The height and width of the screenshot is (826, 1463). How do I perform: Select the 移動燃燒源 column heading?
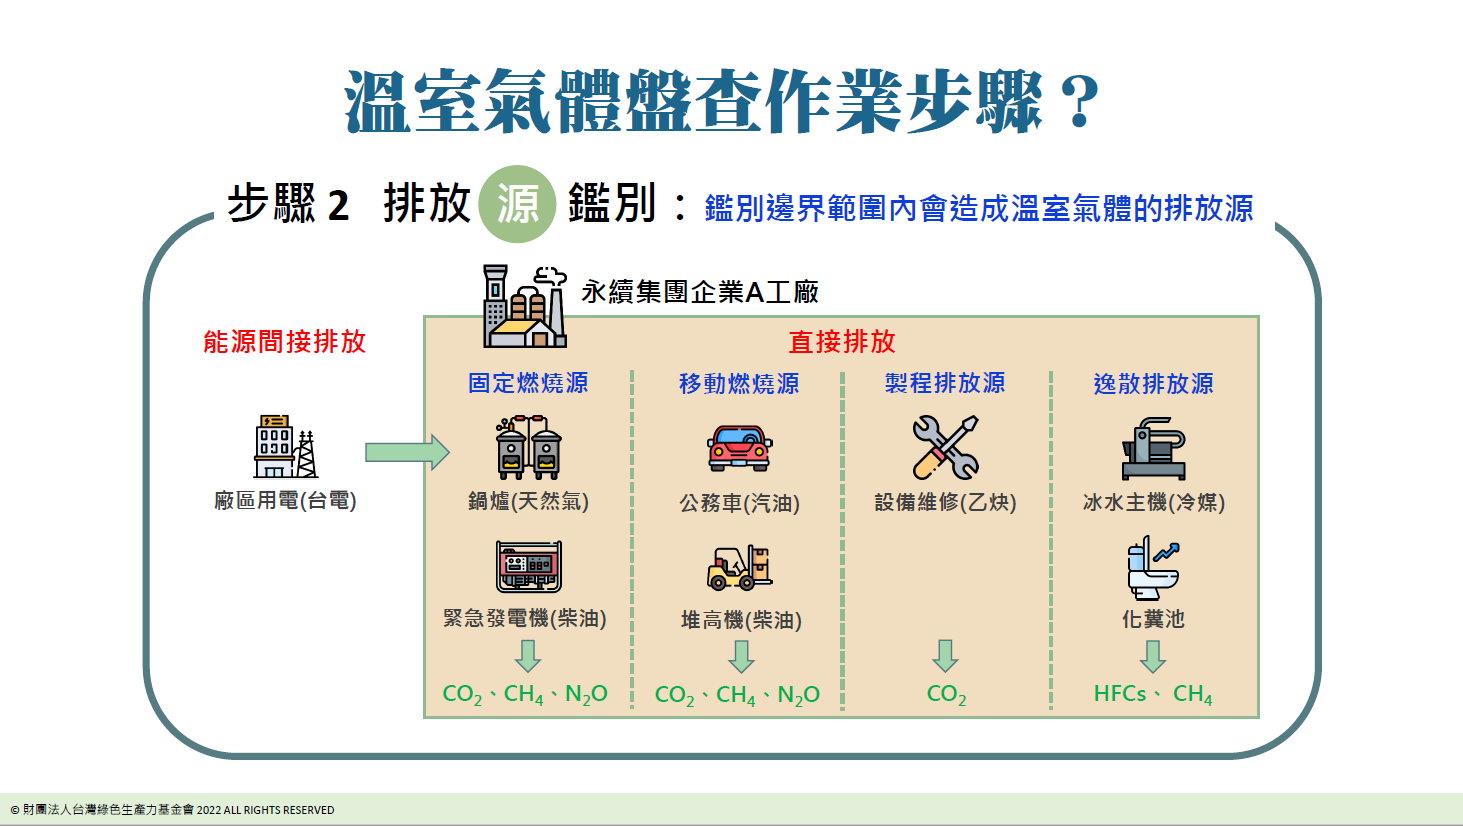click(739, 384)
